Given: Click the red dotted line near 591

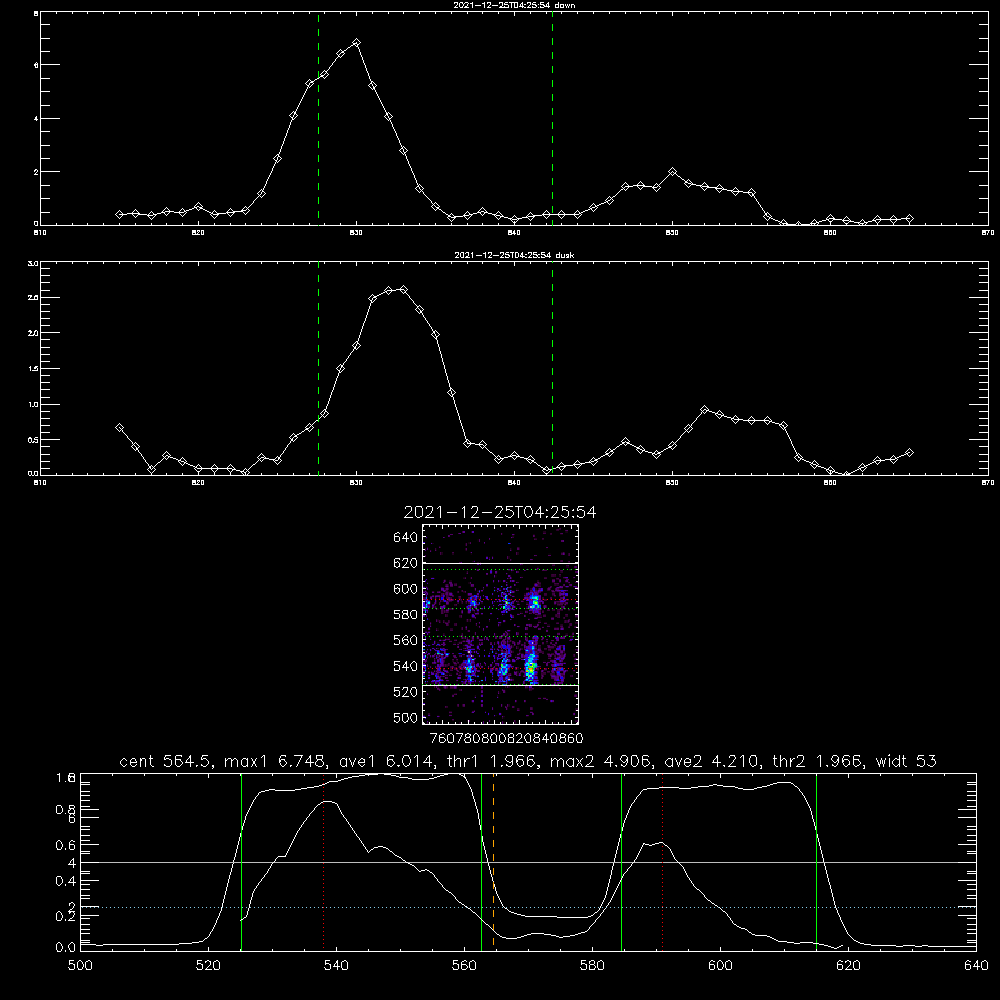Looking at the screenshot, I should [x=663, y=862].
